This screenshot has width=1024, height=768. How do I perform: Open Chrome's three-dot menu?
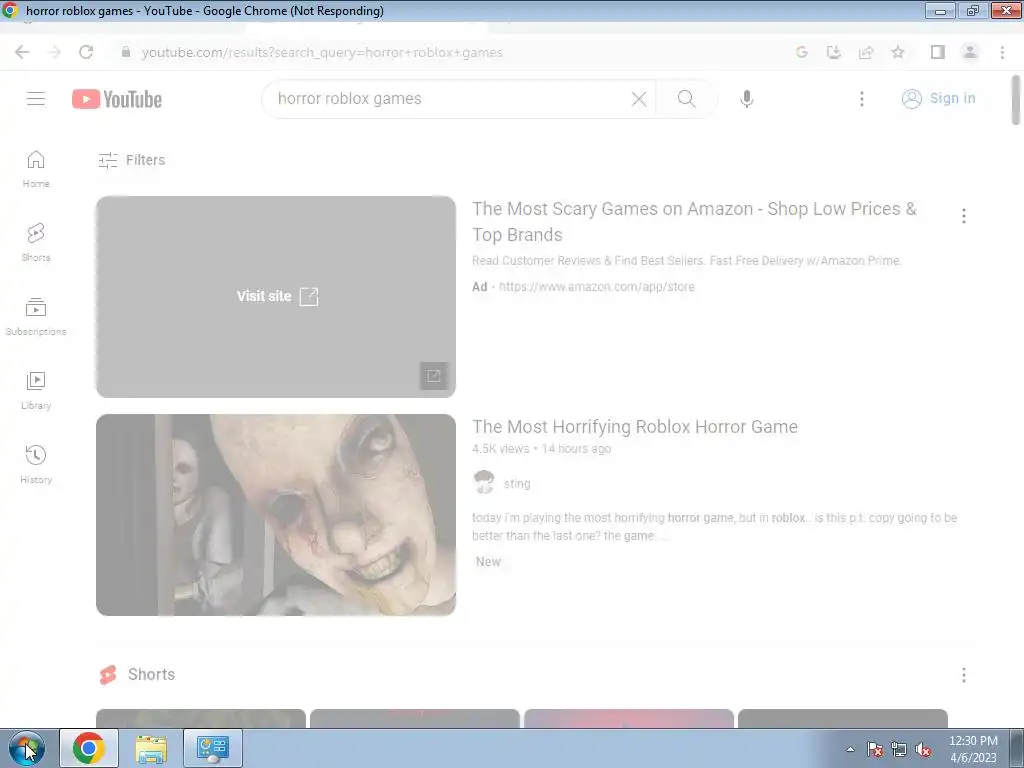[x=1002, y=52]
